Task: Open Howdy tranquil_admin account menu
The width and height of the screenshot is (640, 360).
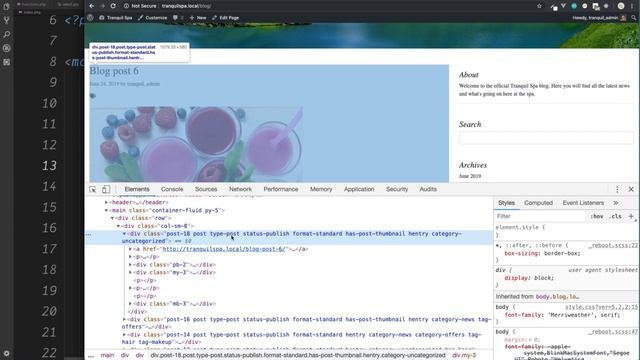Action: point(599,18)
